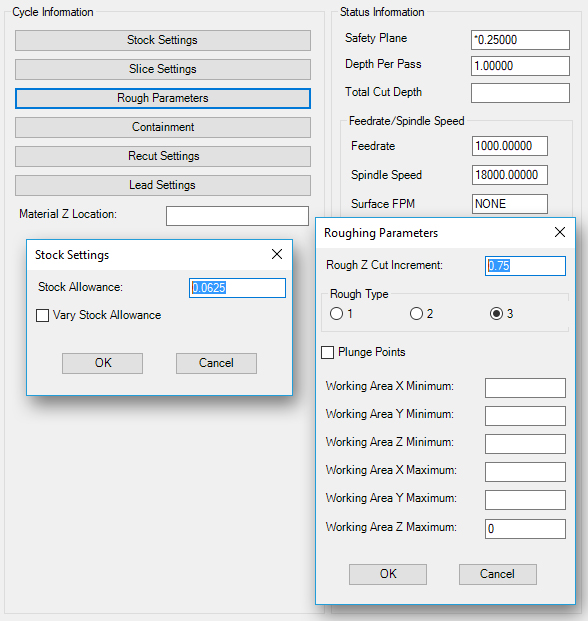
Task: Close the Roughing Parameters dialog
Action: (559, 232)
